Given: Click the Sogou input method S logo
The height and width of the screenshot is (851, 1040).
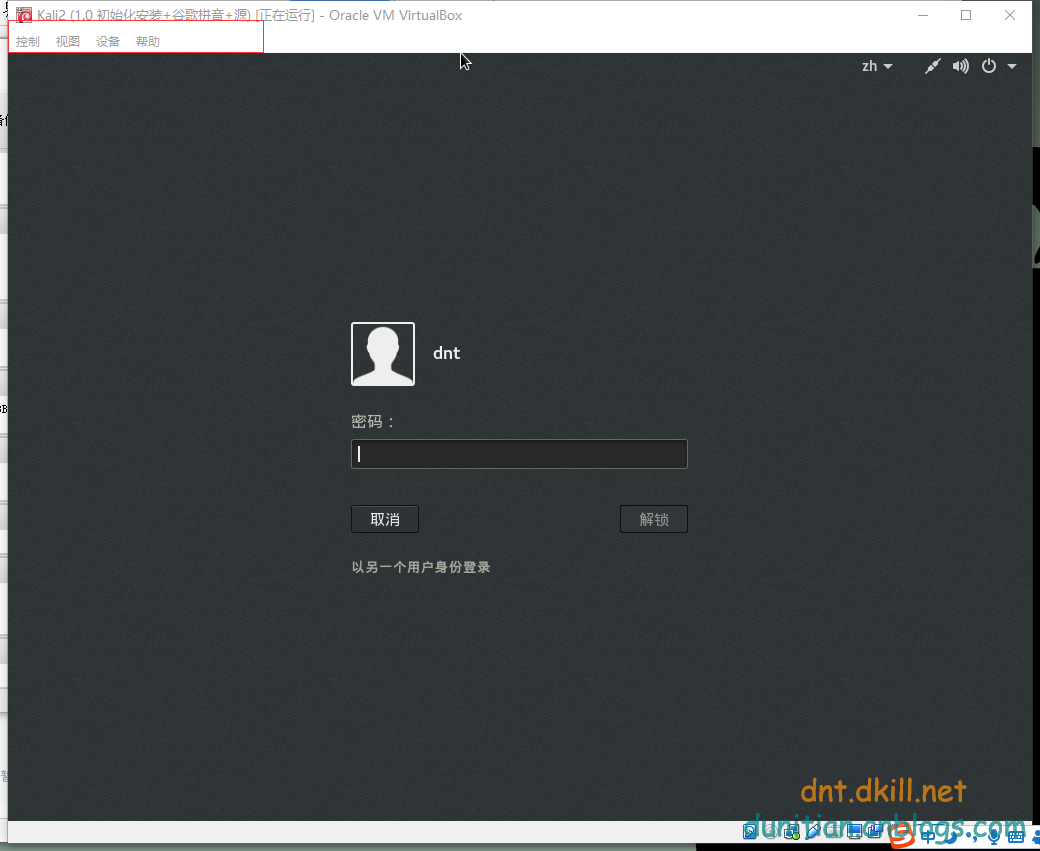Looking at the screenshot, I should (902, 836).
